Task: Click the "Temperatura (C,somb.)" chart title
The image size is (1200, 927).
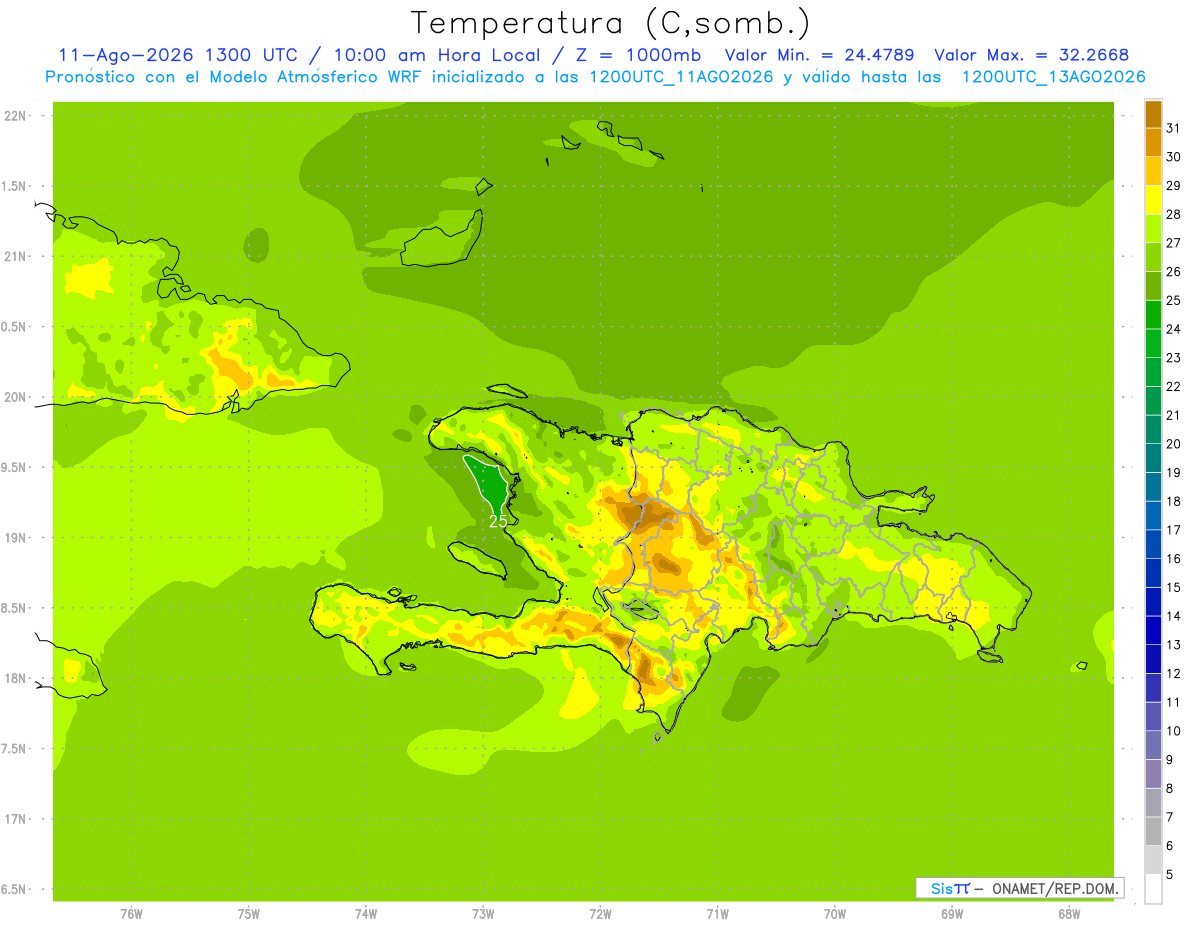Action: click(610, 23)
